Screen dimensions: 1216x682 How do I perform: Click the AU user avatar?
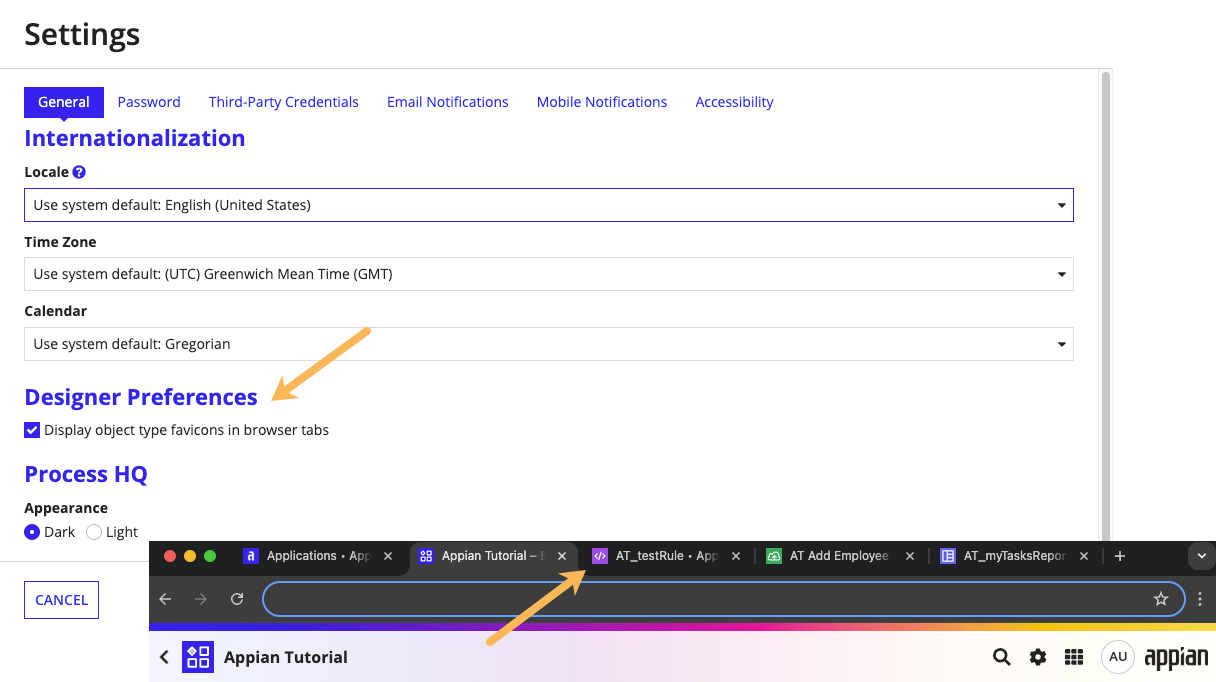tap(1118, 657)
